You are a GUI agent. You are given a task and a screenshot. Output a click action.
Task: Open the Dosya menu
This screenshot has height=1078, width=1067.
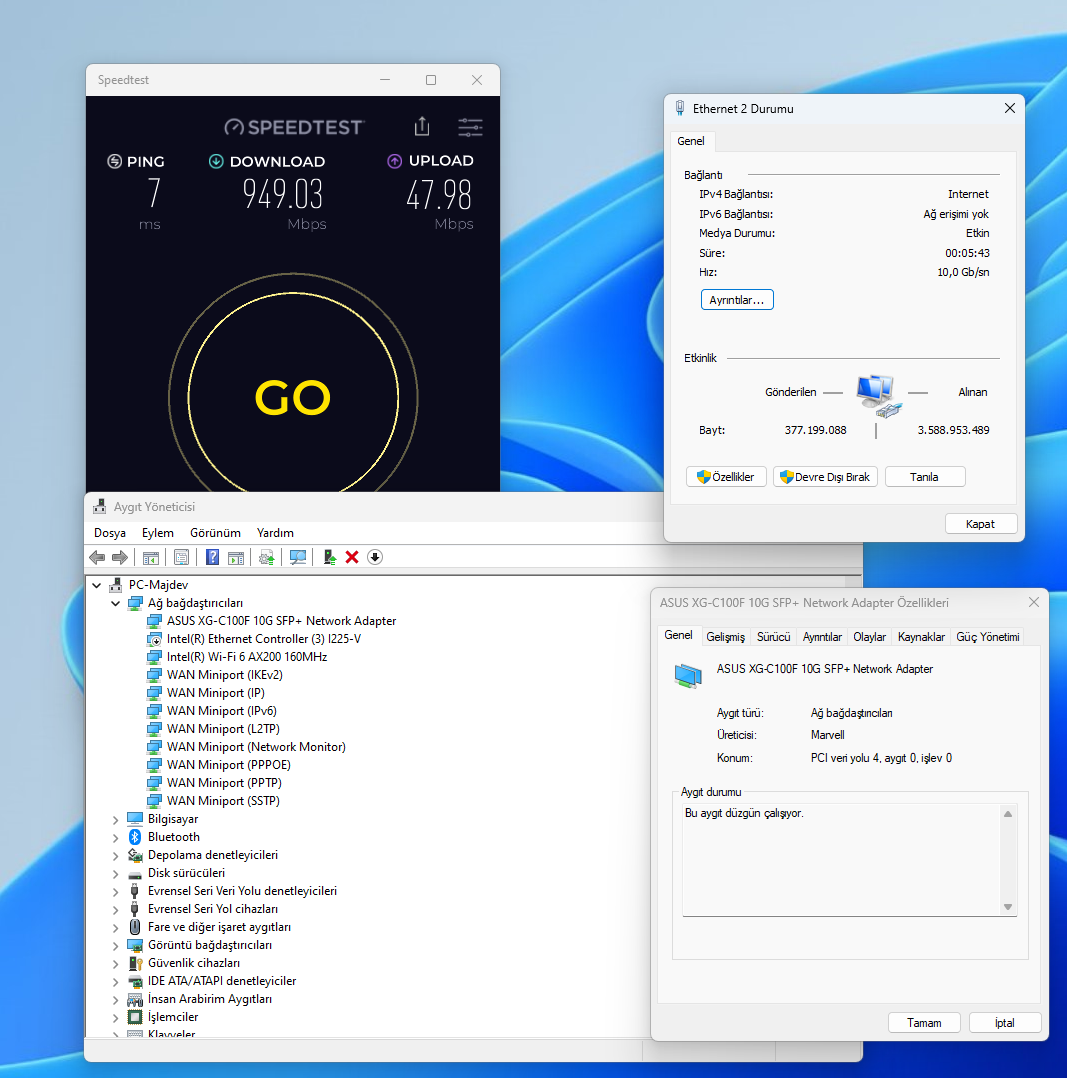pyautogui.click(x=110, y=533)
